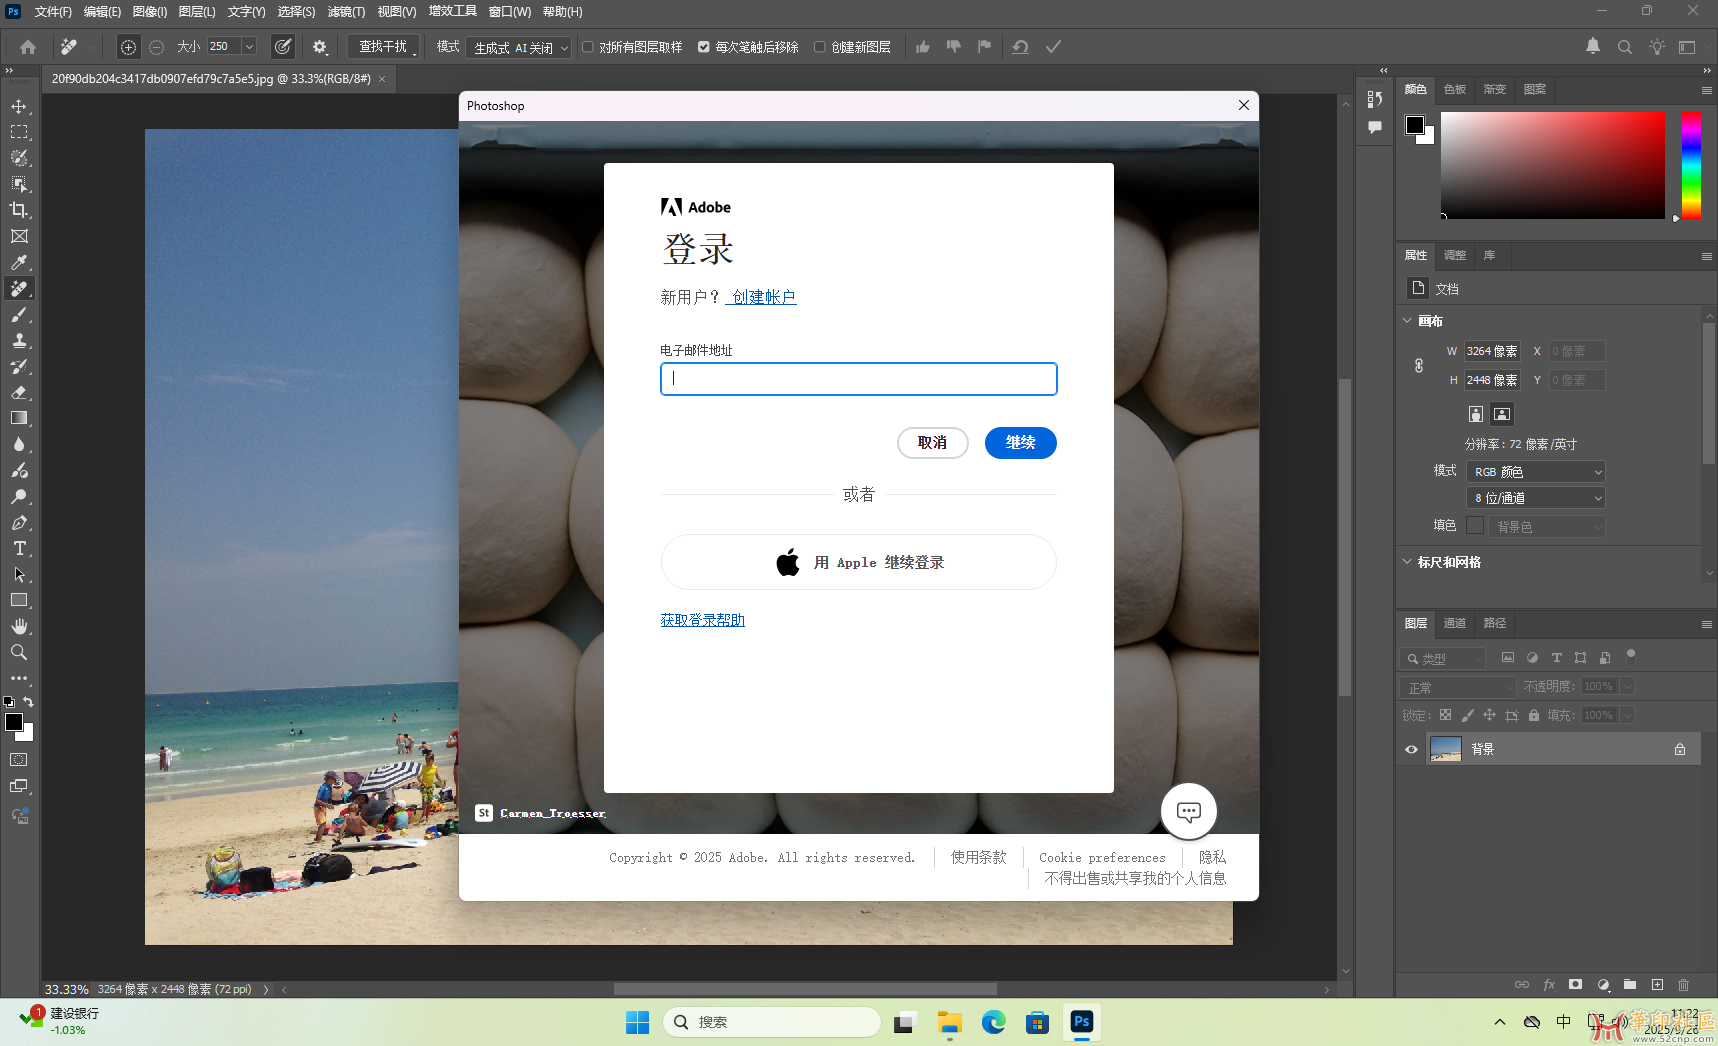1718x1046 pixels.
Task: Pick a color in the red color field
Action: pyautogui.click(x=1553, y=165)
